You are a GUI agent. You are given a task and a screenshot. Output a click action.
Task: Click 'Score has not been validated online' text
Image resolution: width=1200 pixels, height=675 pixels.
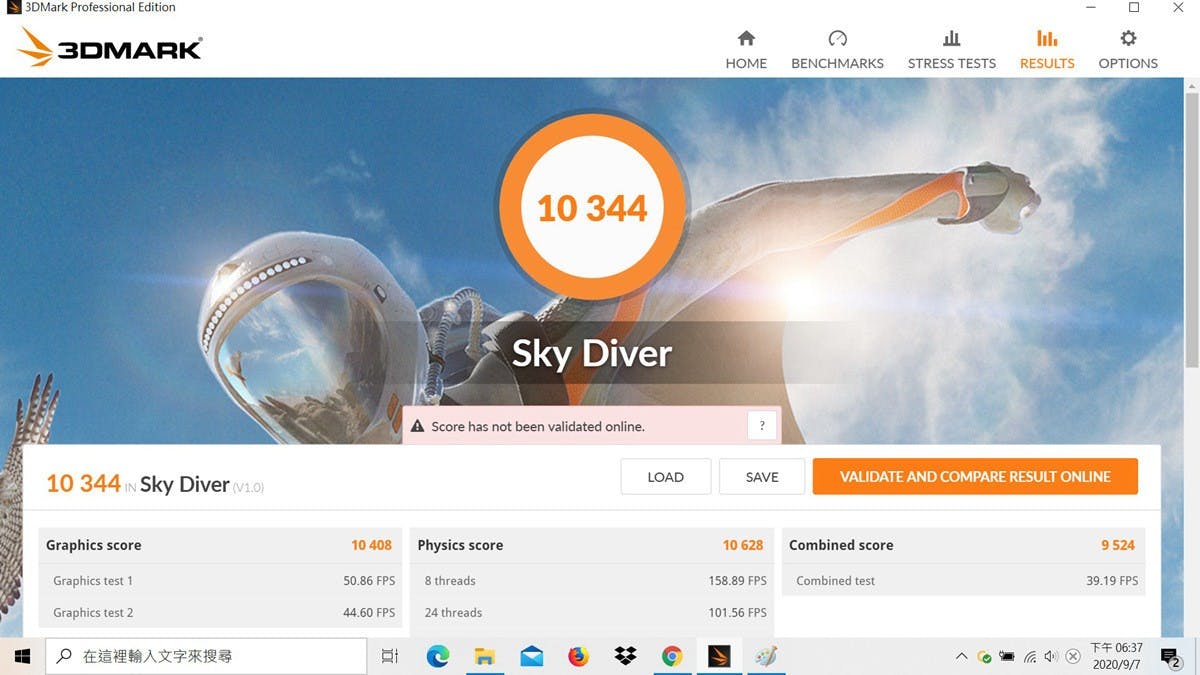point(538,426)
